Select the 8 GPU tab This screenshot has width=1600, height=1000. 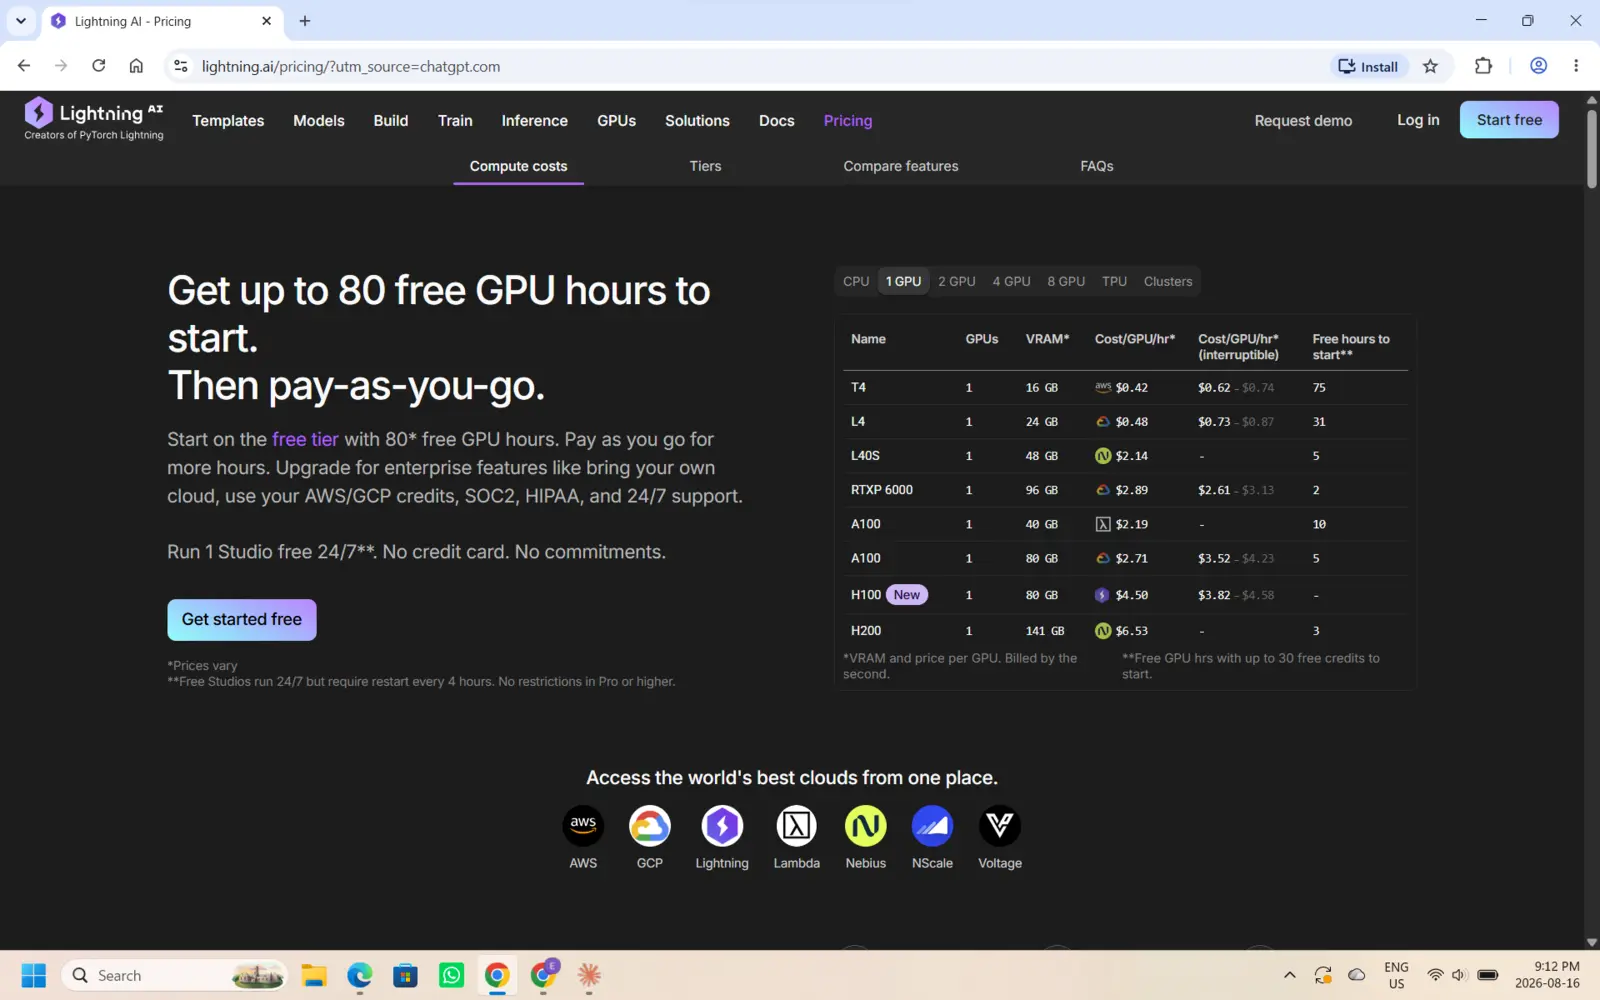[1066, 282]
